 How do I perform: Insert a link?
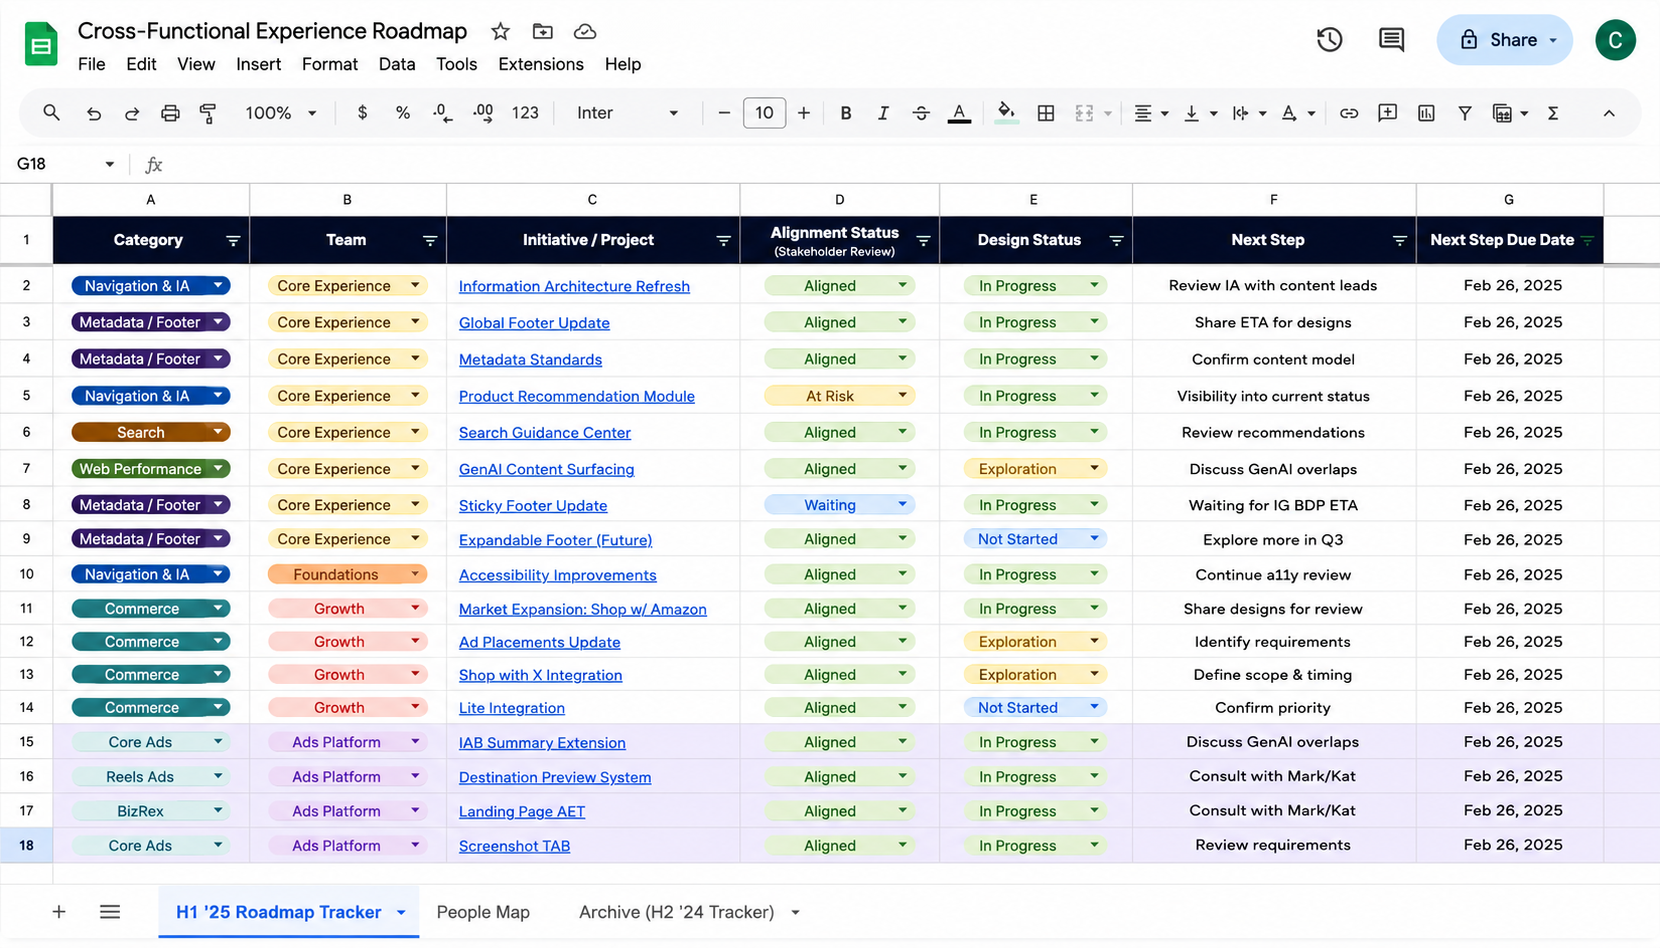pyautogui.click(x=1349, y=113)
